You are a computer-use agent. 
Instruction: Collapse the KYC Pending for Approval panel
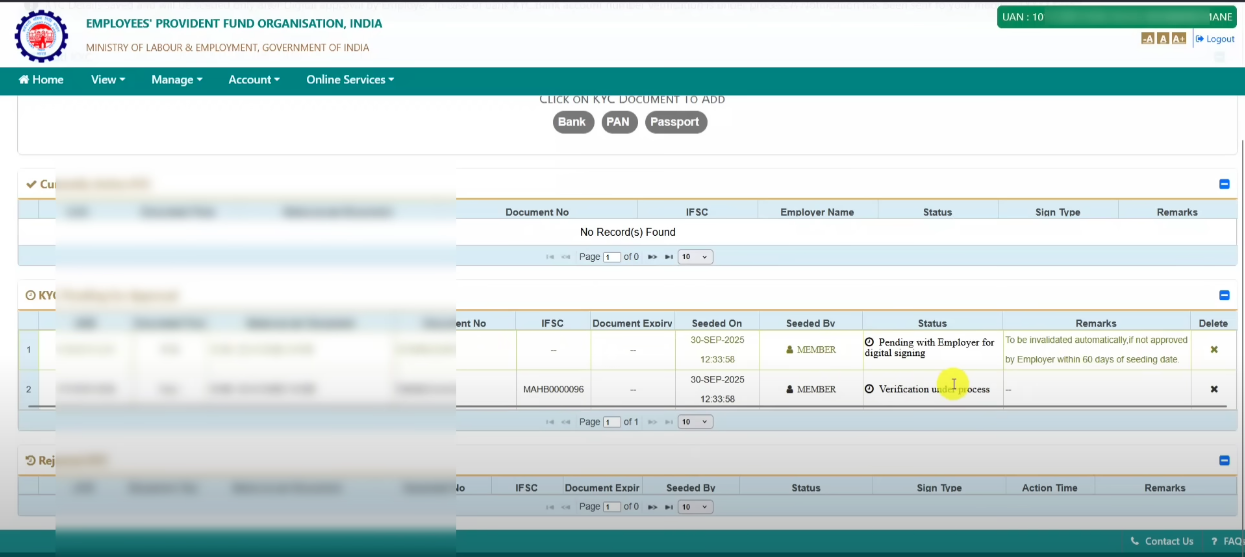coord(1224,295)
